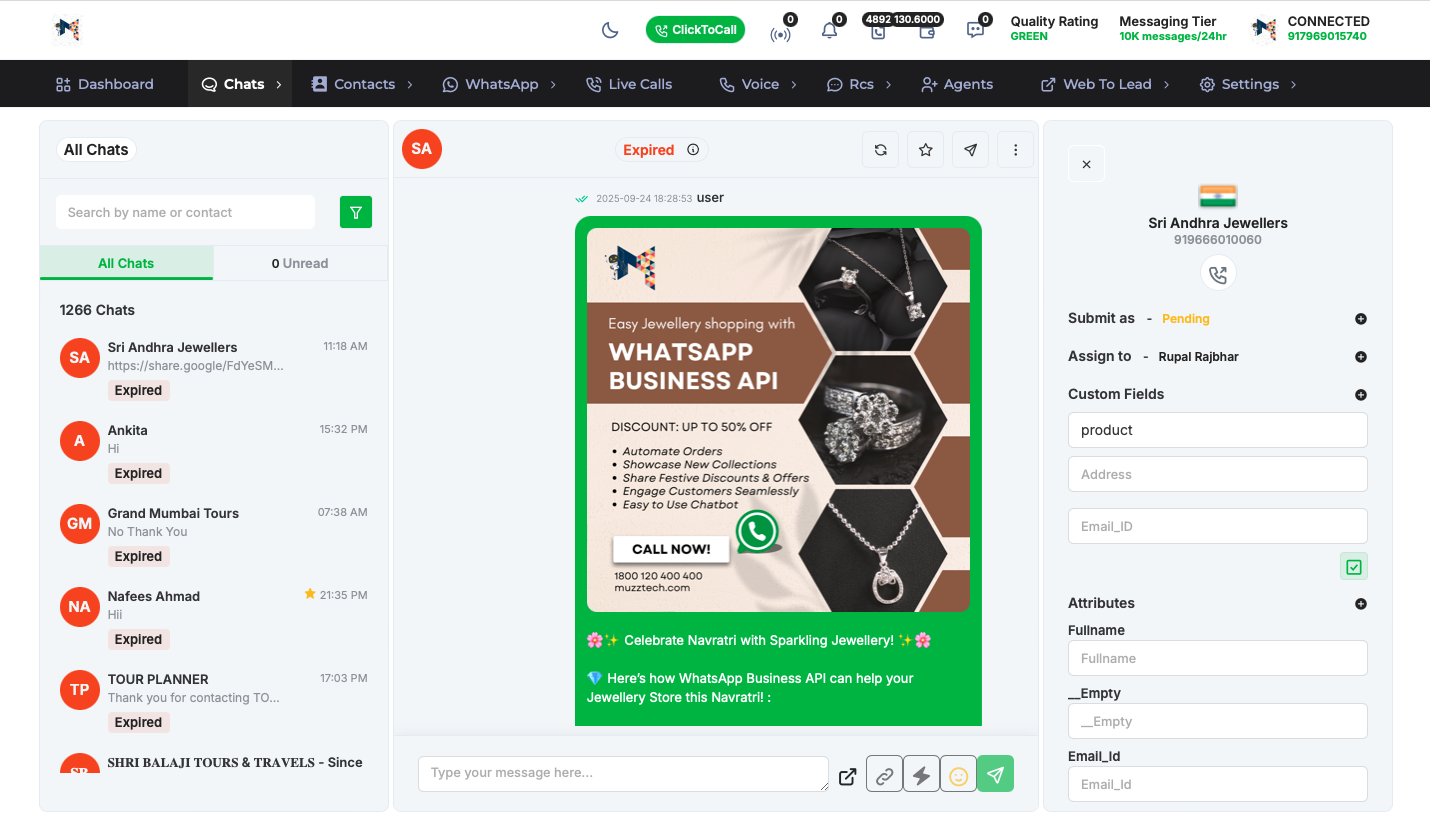This screenshot has height=820, width=1430.
Task: Click the green filter icon button
Action: (356, 212)
